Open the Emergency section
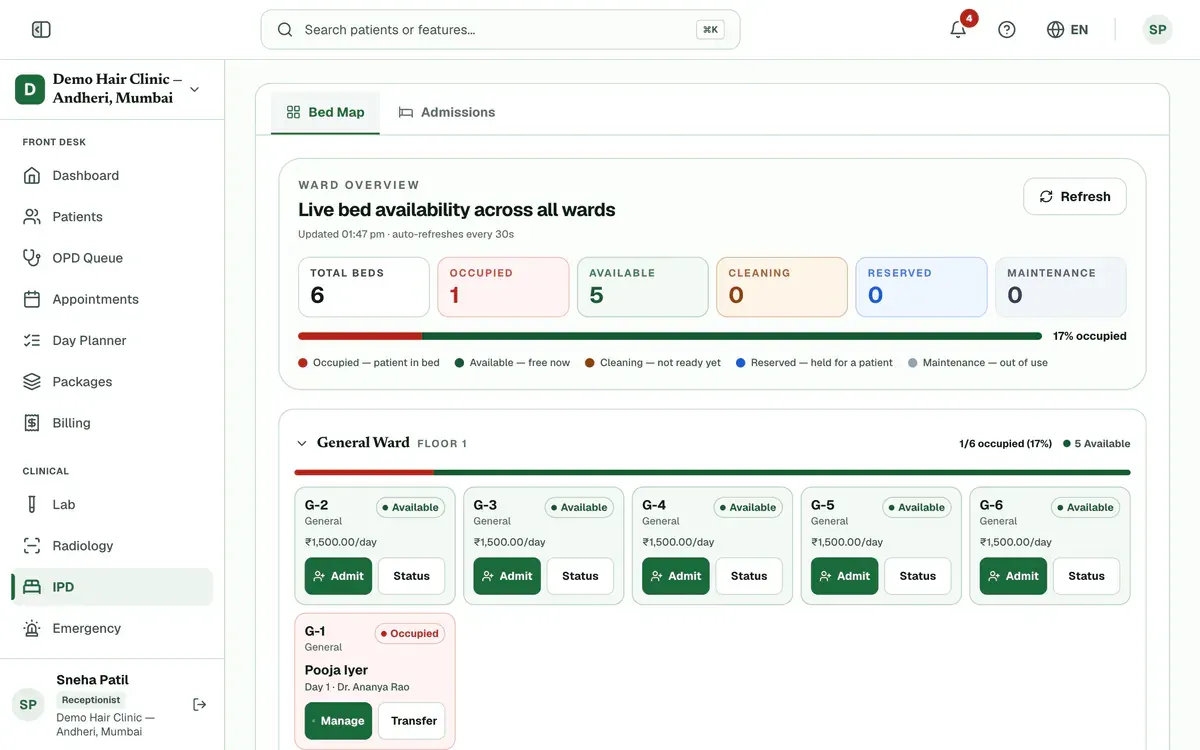Viewport: 1200px width, 750px height. (112, 629)
